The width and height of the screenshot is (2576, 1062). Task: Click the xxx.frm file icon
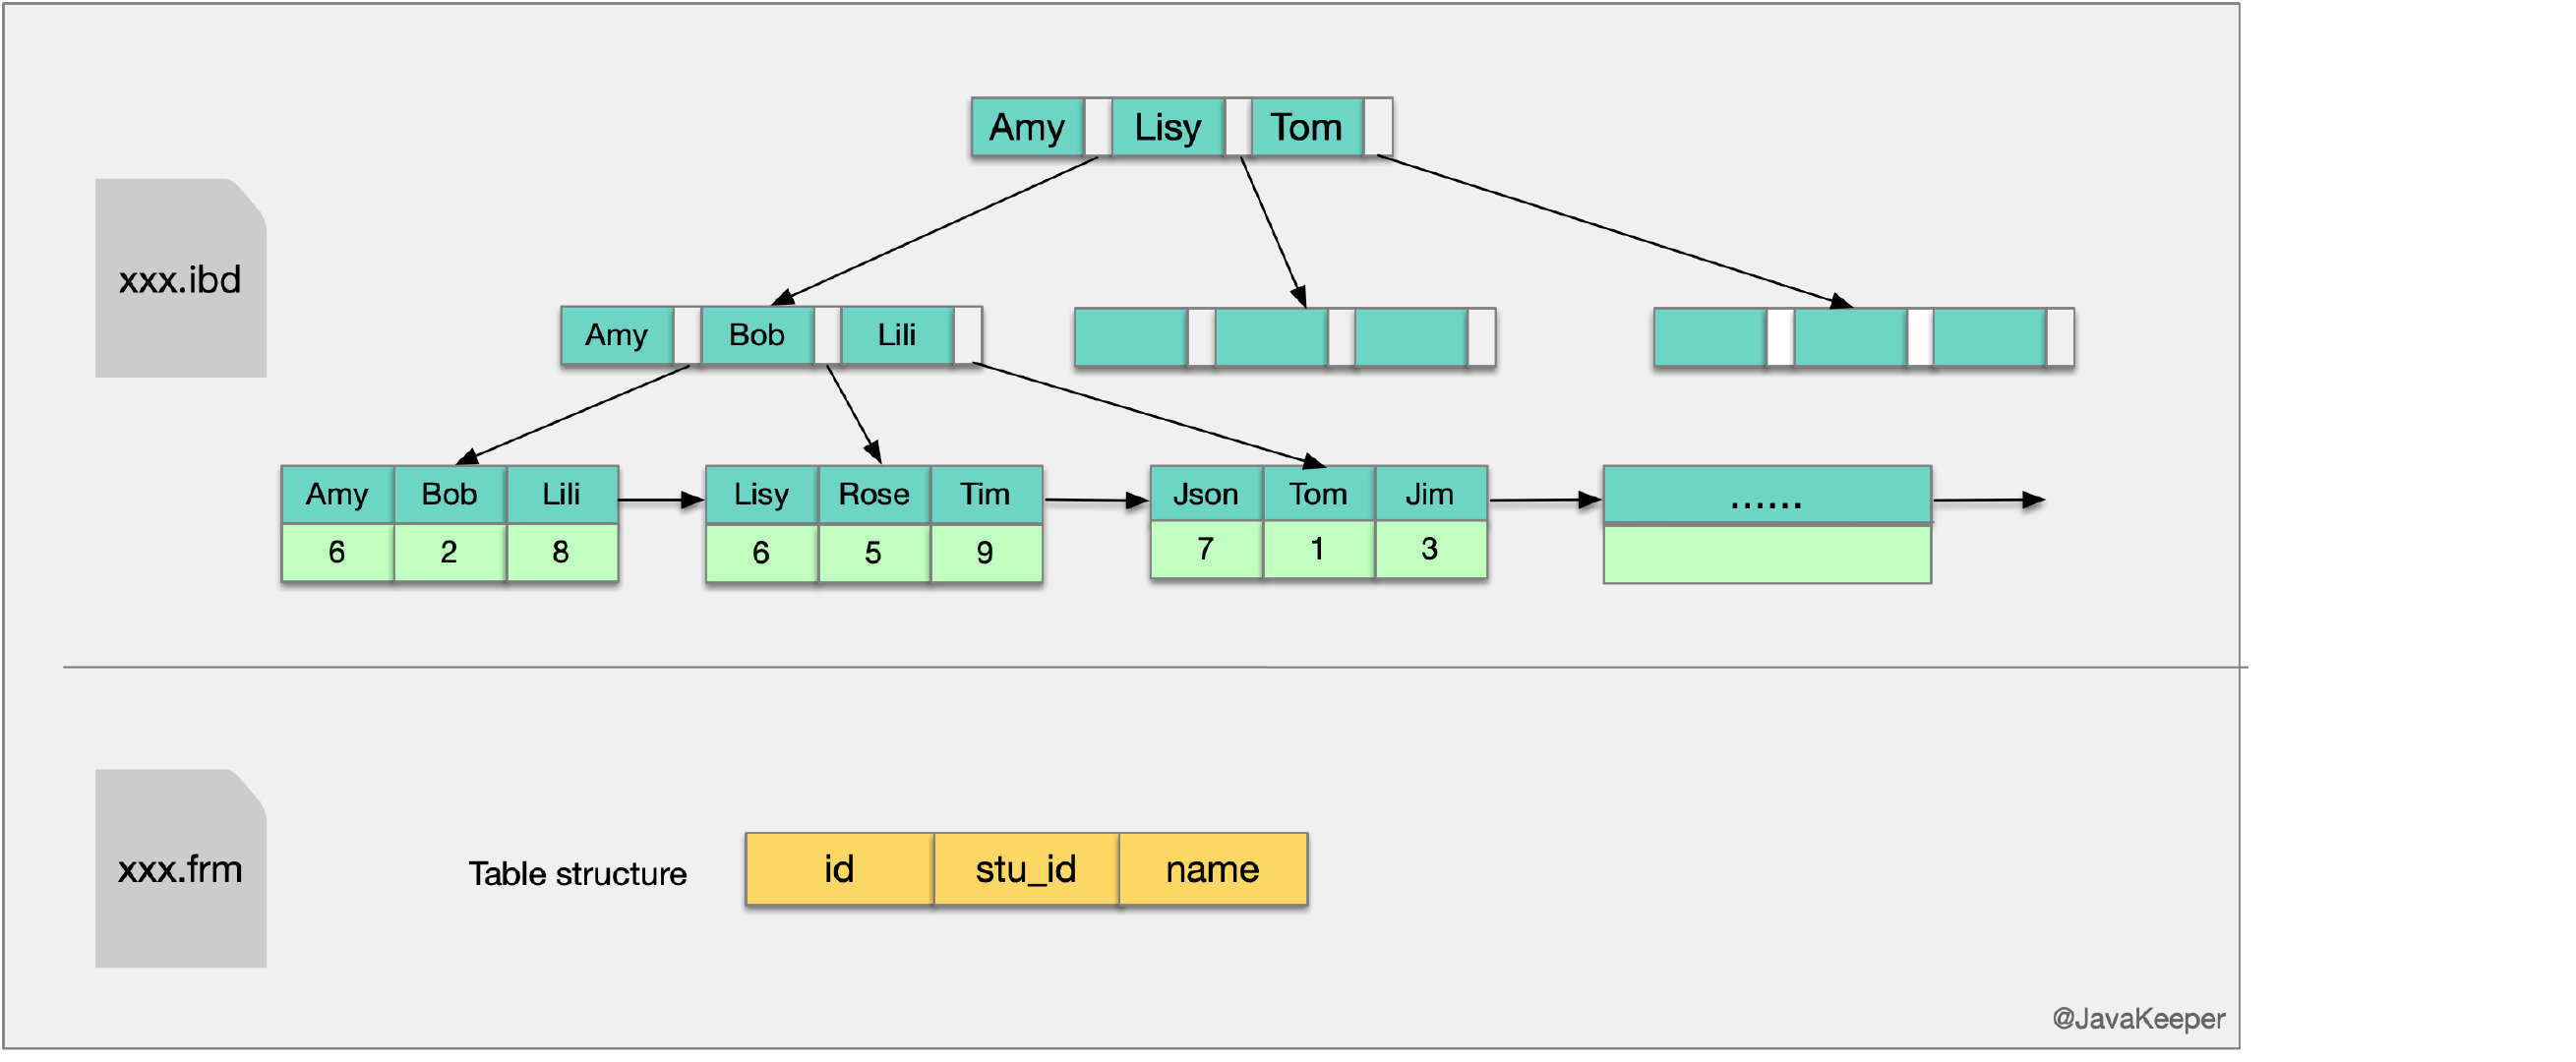181,868
